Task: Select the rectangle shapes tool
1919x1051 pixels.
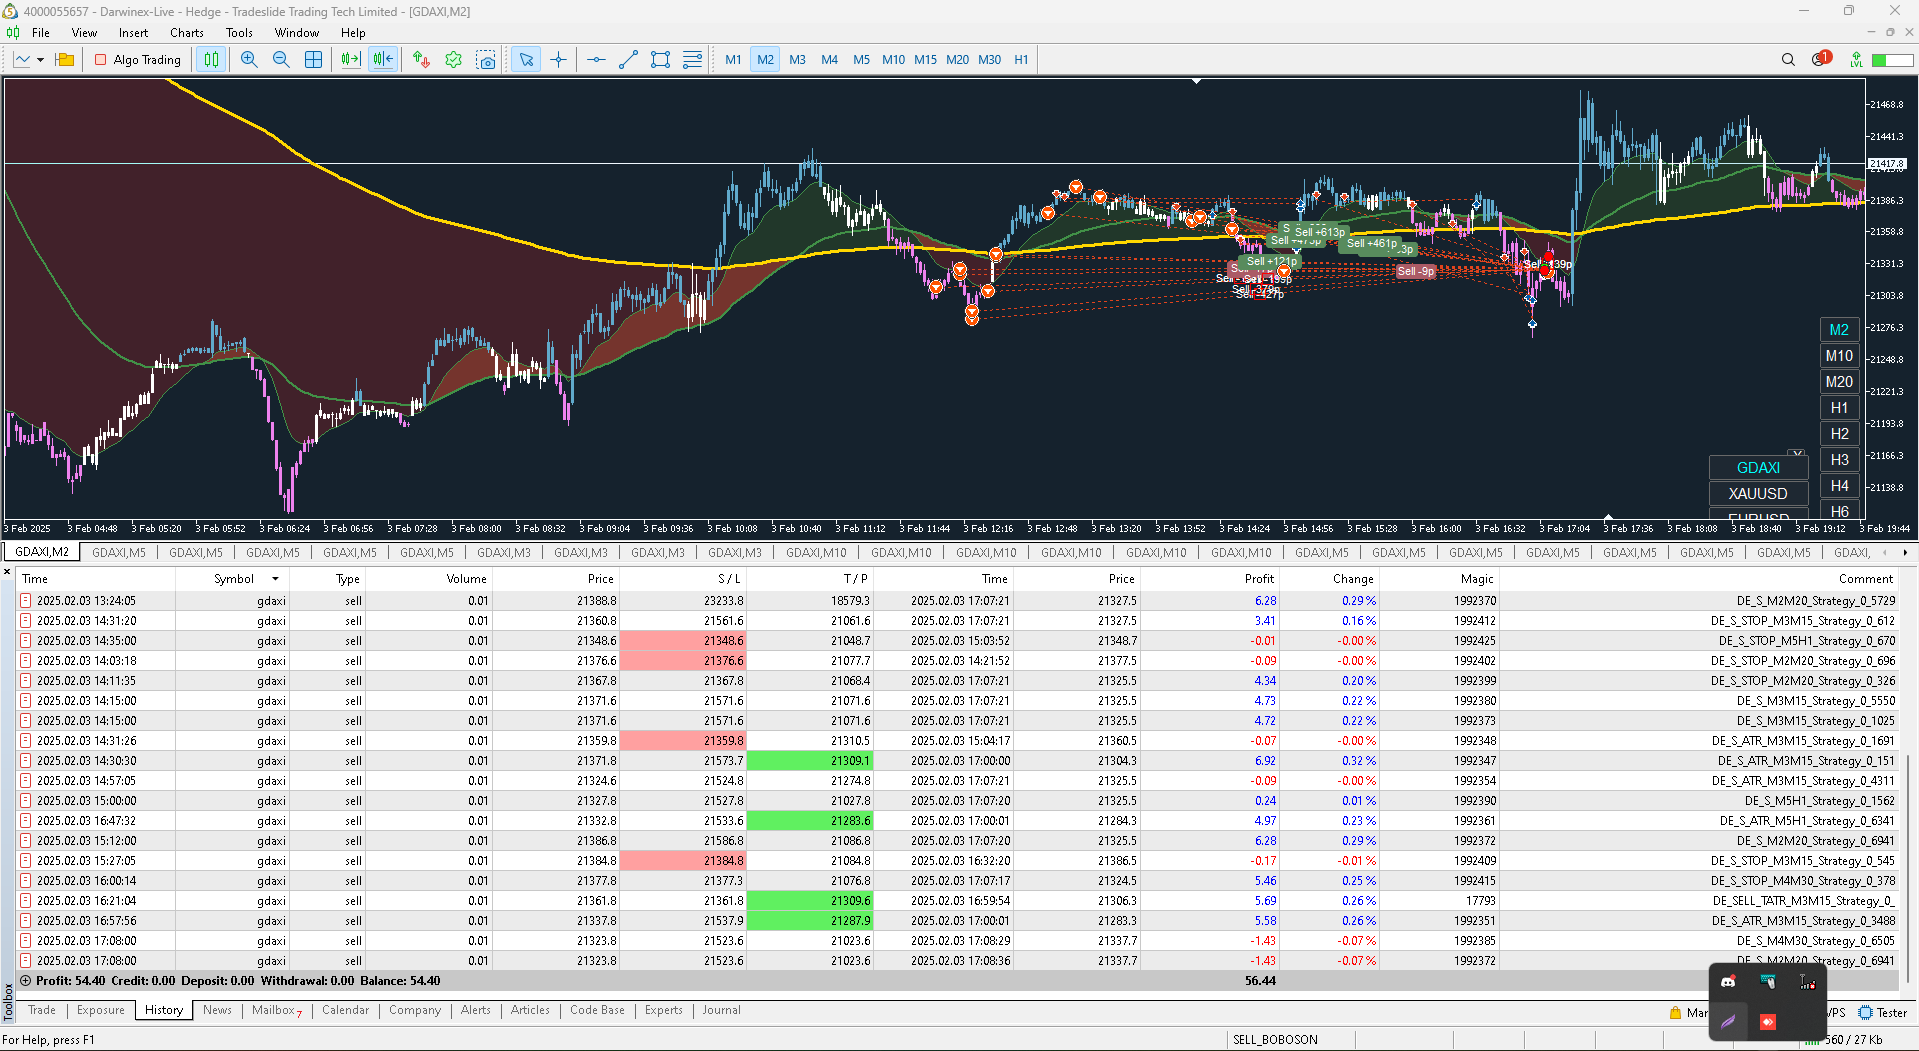Action: point(660,60)
